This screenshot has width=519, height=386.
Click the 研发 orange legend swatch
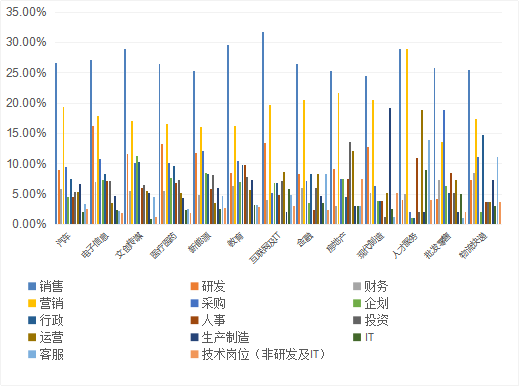[x=194, y=286]
